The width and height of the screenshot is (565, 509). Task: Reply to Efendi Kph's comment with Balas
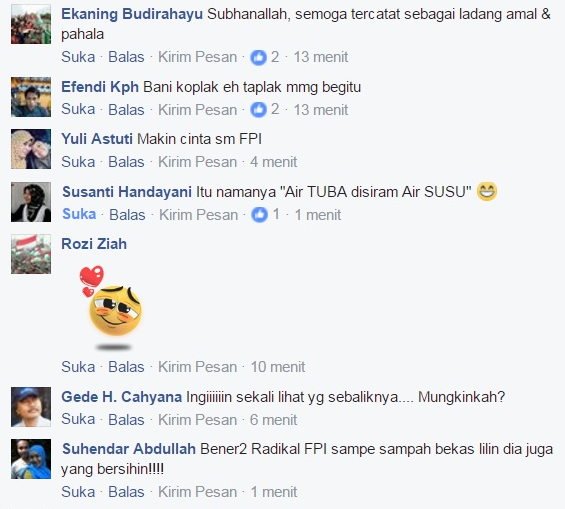pyautogui.click(x=126, y=110)
